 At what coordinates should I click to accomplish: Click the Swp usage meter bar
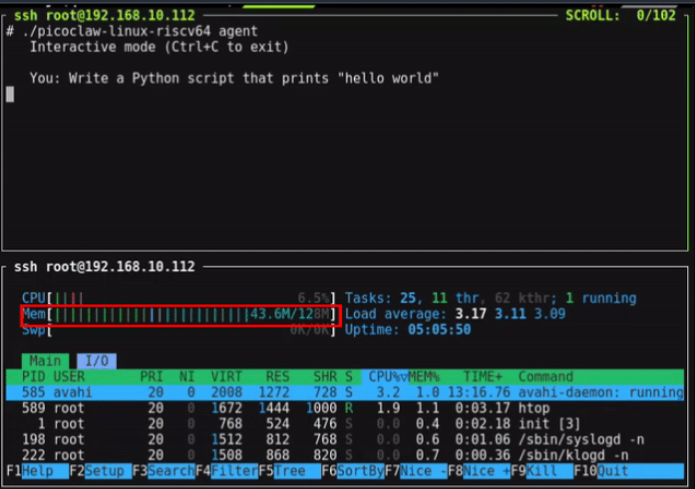click(179, 330)
